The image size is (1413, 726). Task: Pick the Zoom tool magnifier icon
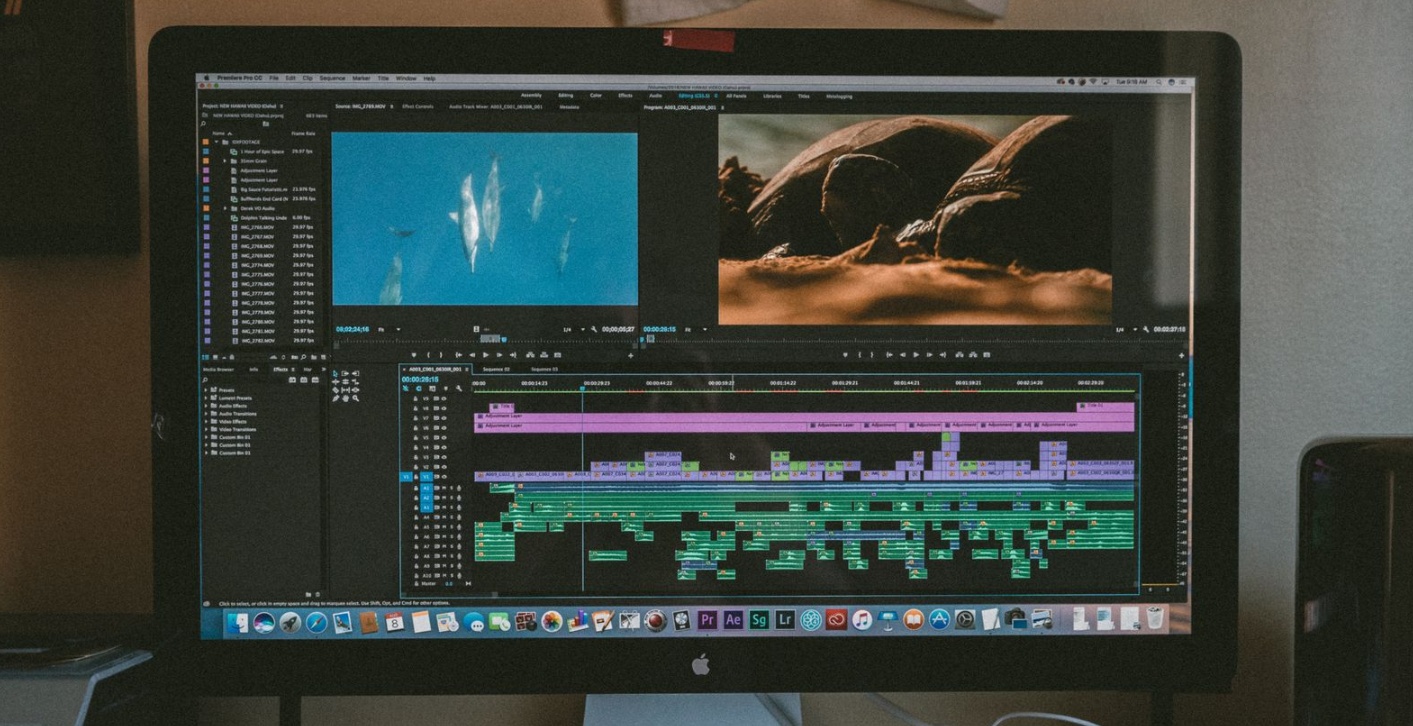[x=355, y=398]
